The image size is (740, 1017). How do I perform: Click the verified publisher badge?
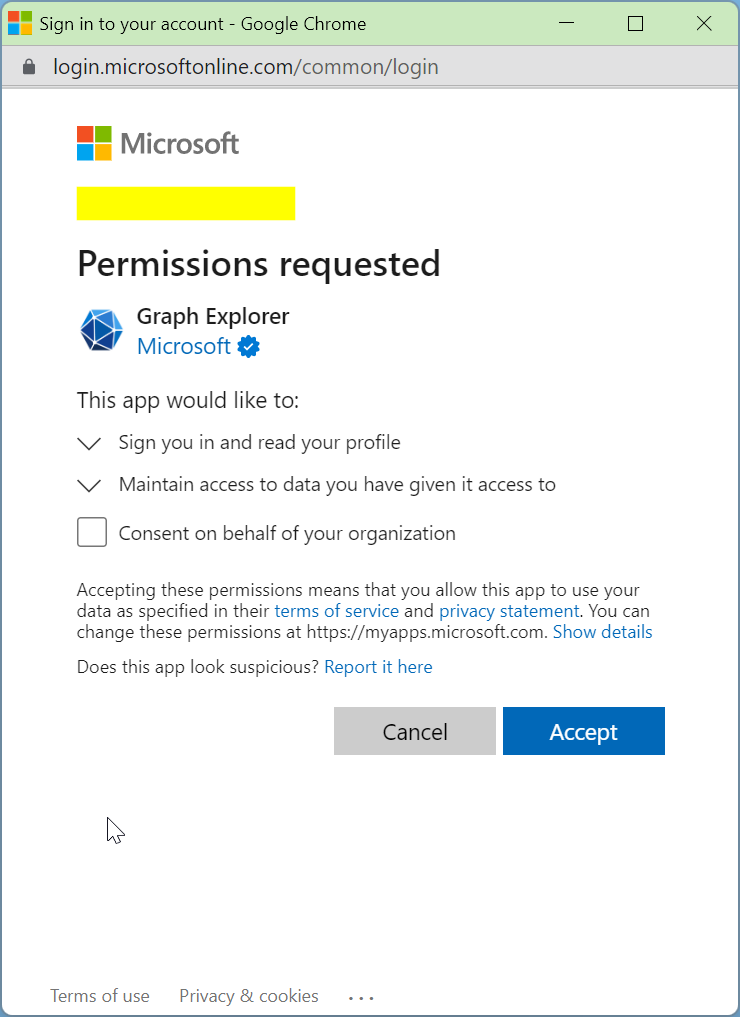click(x=248, y=346)
